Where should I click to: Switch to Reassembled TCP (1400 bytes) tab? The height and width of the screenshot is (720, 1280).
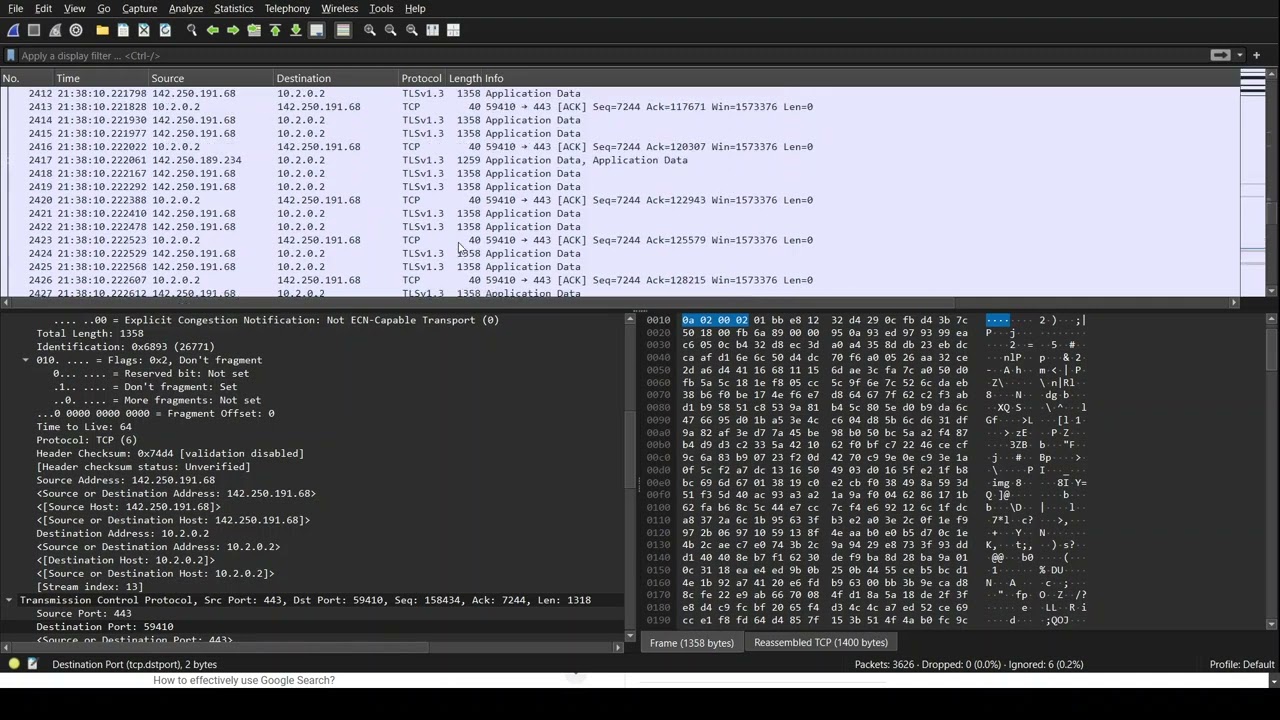pos(821,643)
